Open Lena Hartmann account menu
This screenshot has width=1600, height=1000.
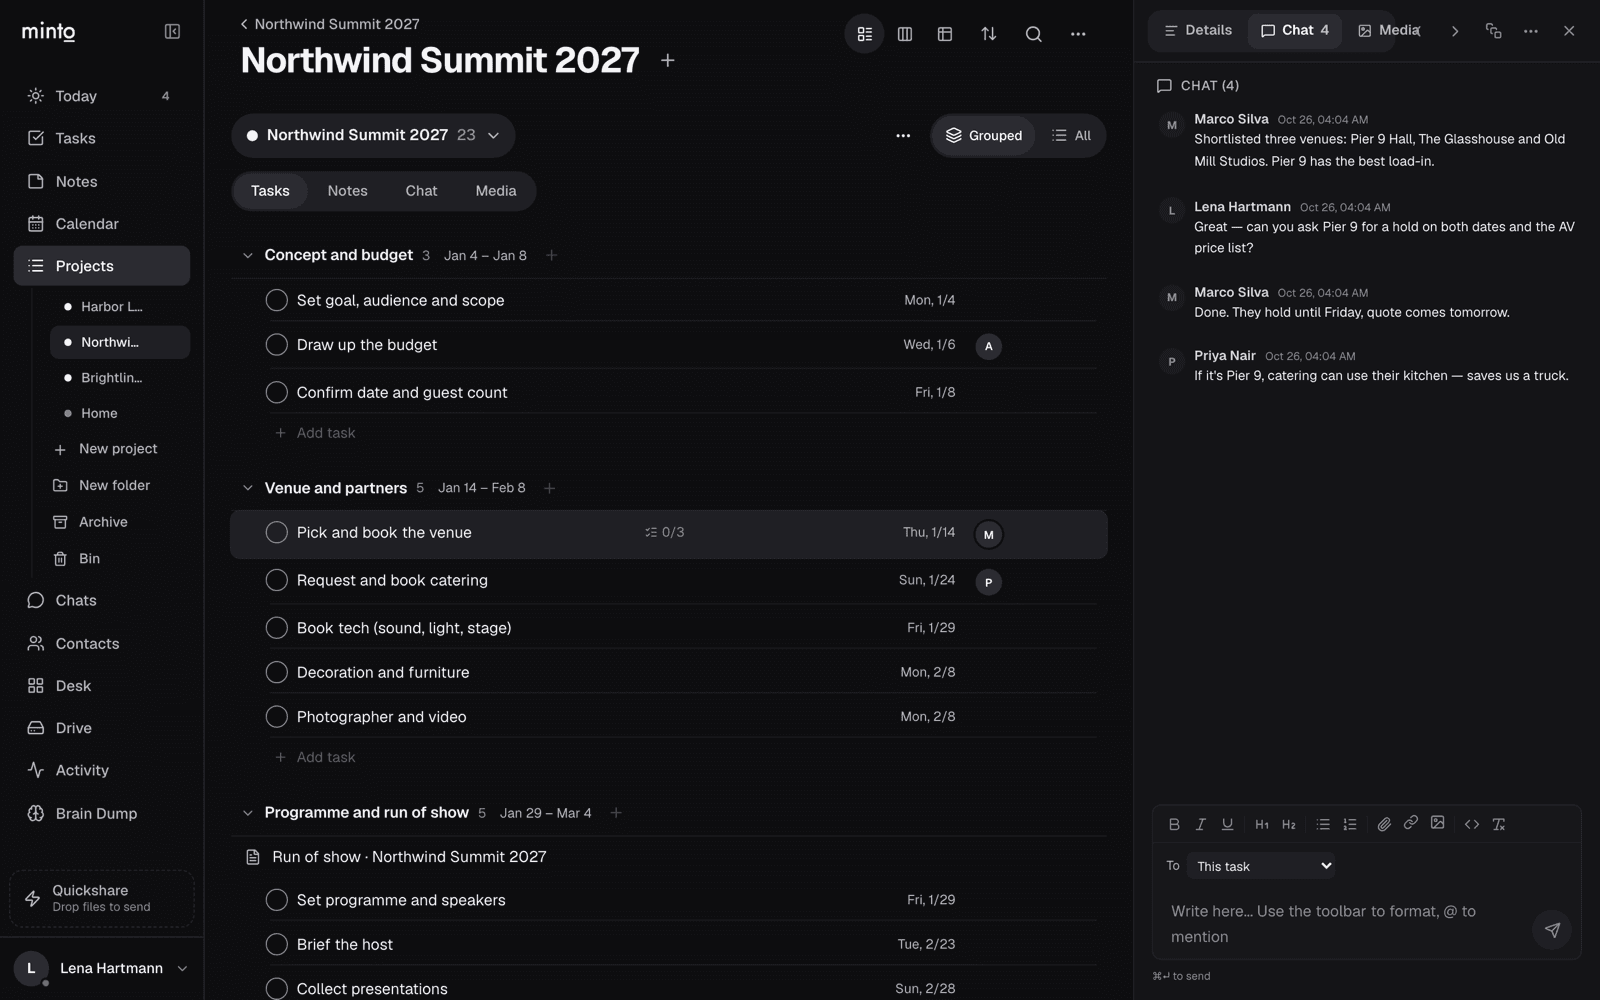[102, 968]
